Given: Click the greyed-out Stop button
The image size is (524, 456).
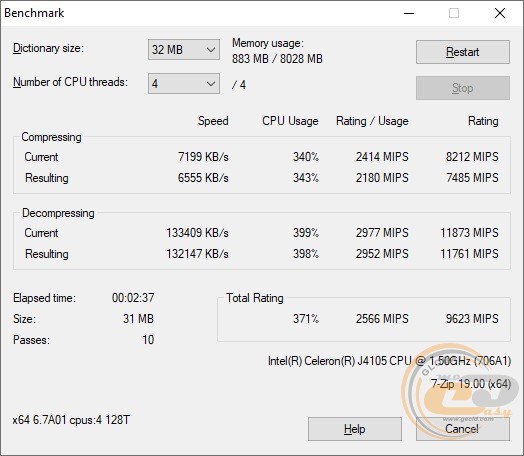Looking at the screenshot, I should click(x=463, y=88).
